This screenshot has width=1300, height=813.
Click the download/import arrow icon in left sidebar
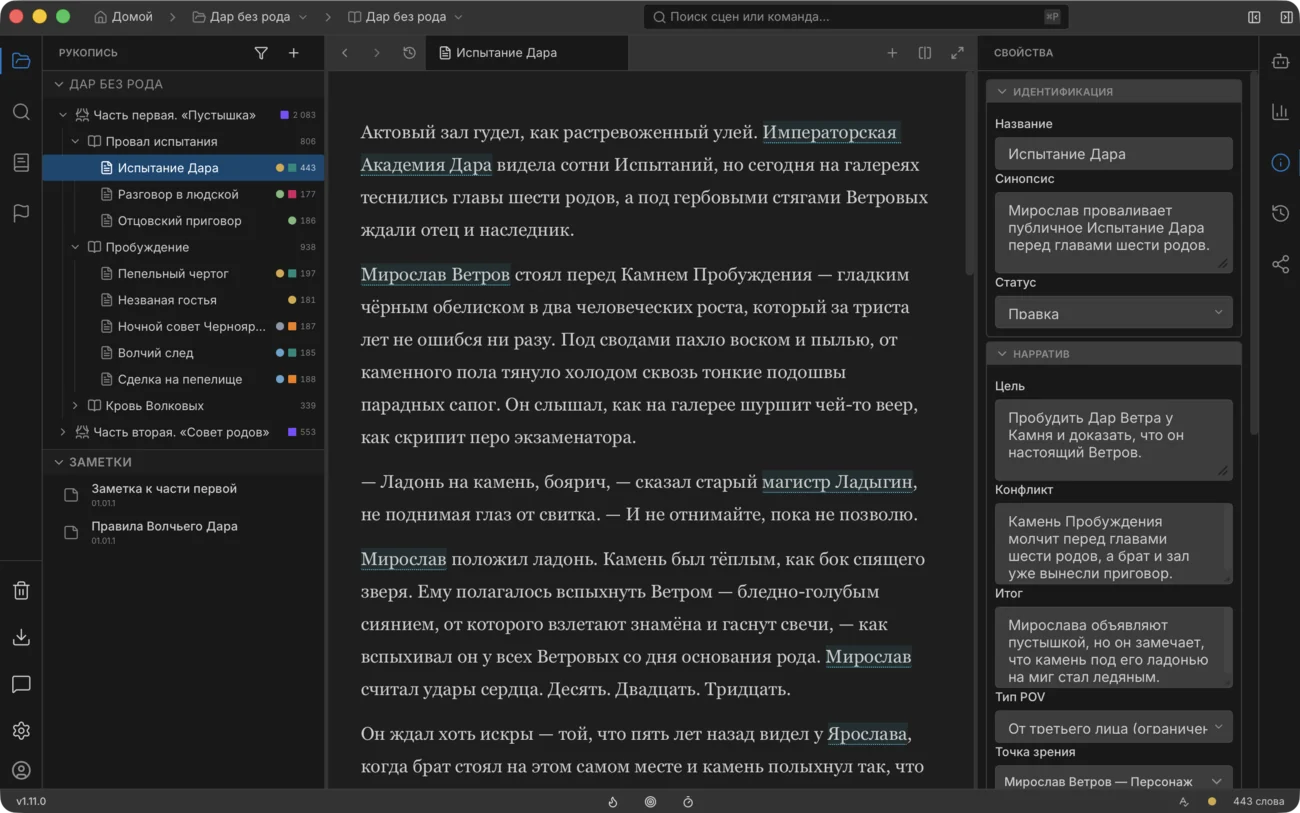(x=21, y=637)
